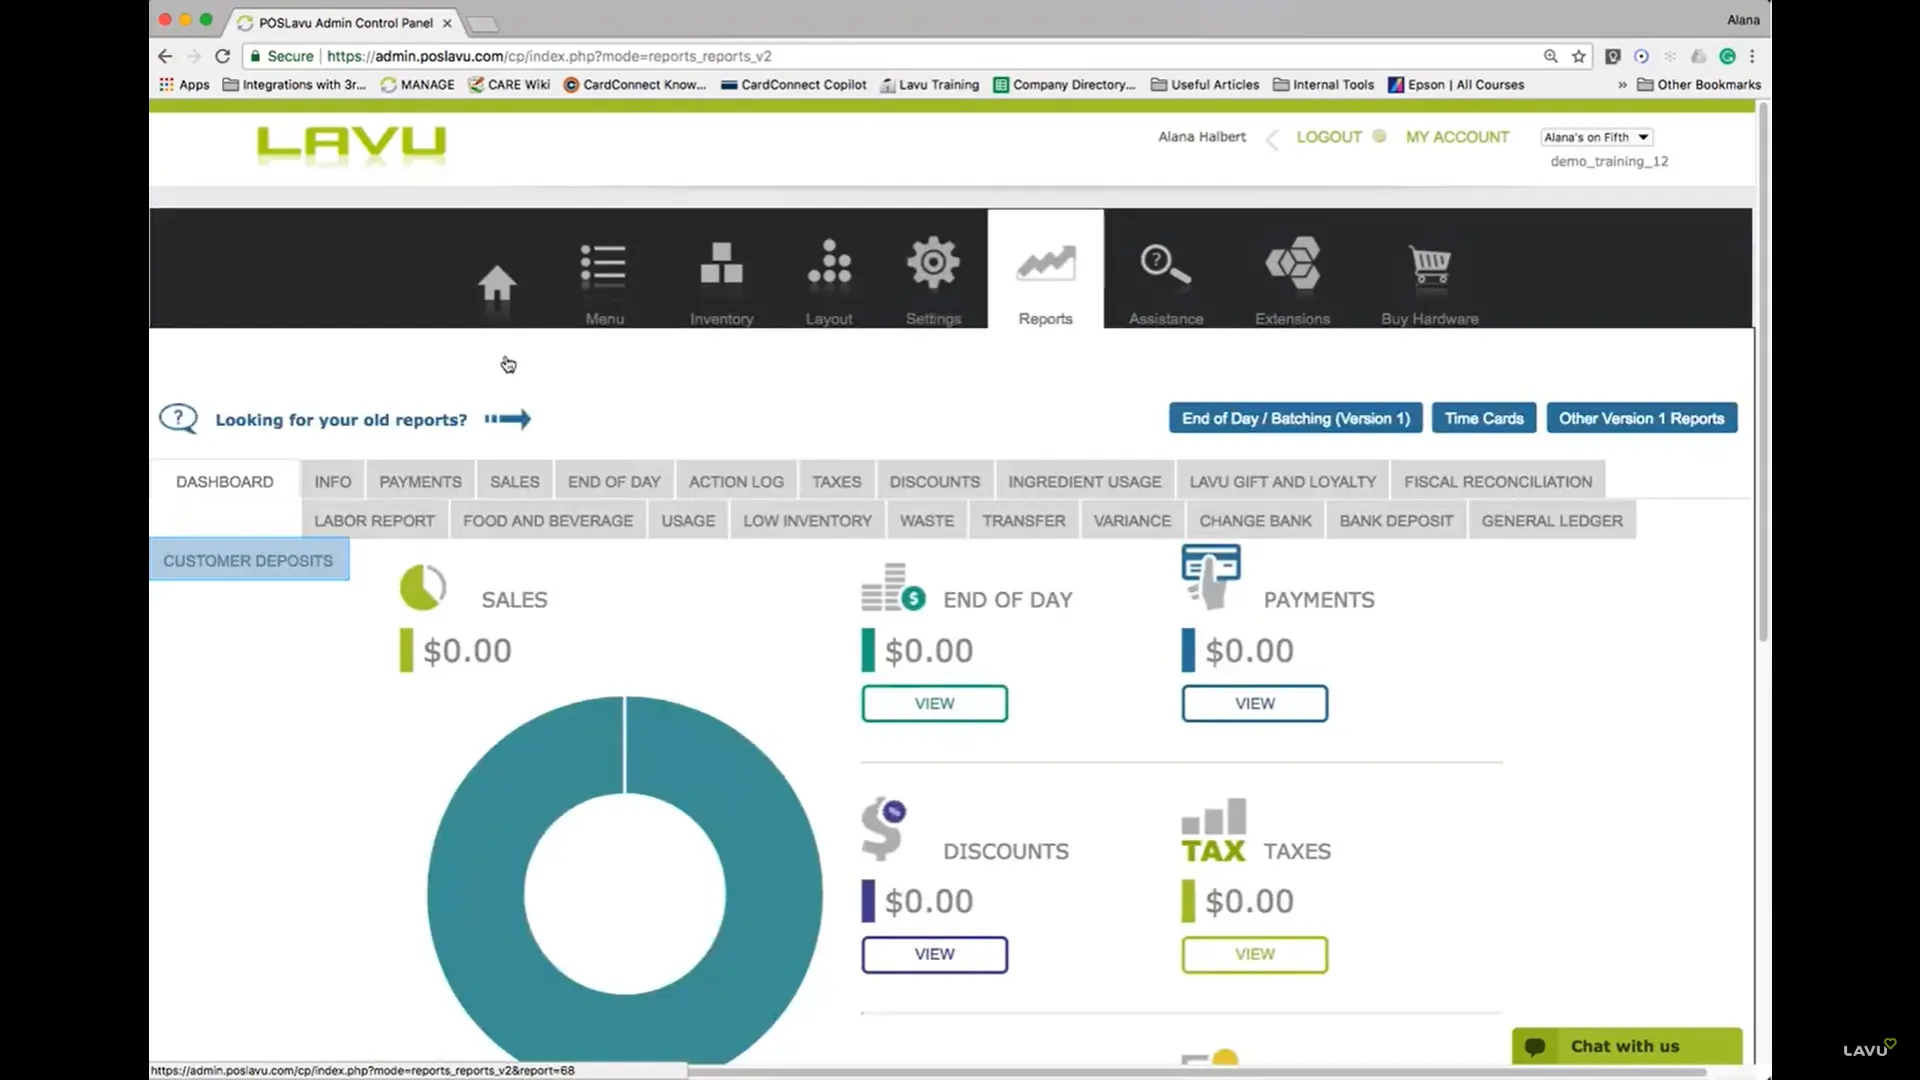The width and height of the screenshot is (1920, 1080).
Task: Open the Useful Articles bookmark folder
Action: click(1205, 85)
